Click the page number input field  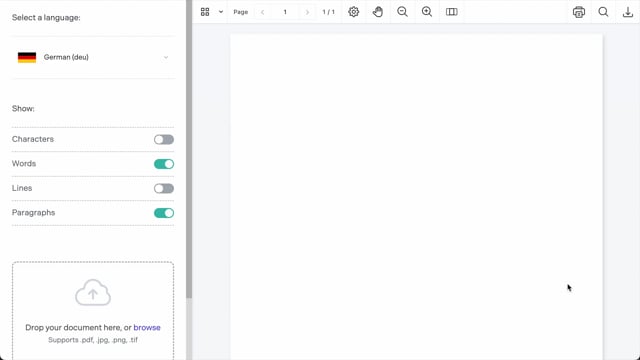click(285, 12)
